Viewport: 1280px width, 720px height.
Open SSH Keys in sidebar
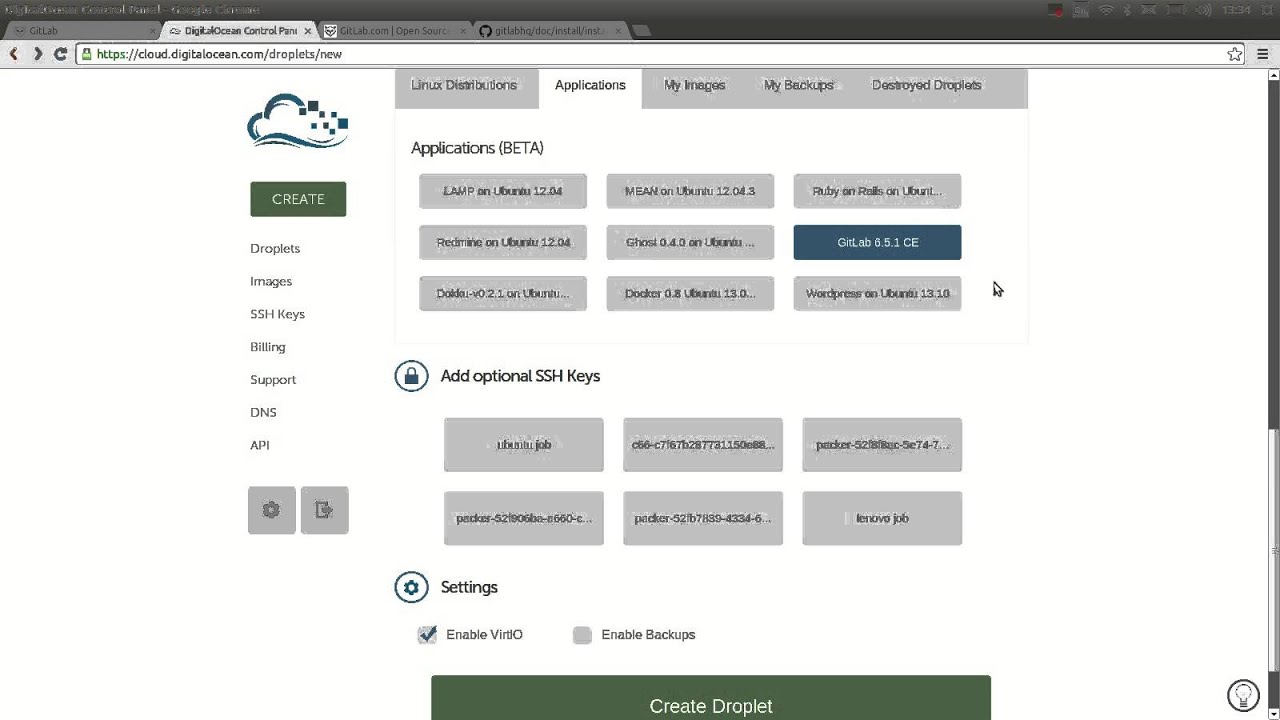(277, 314)
